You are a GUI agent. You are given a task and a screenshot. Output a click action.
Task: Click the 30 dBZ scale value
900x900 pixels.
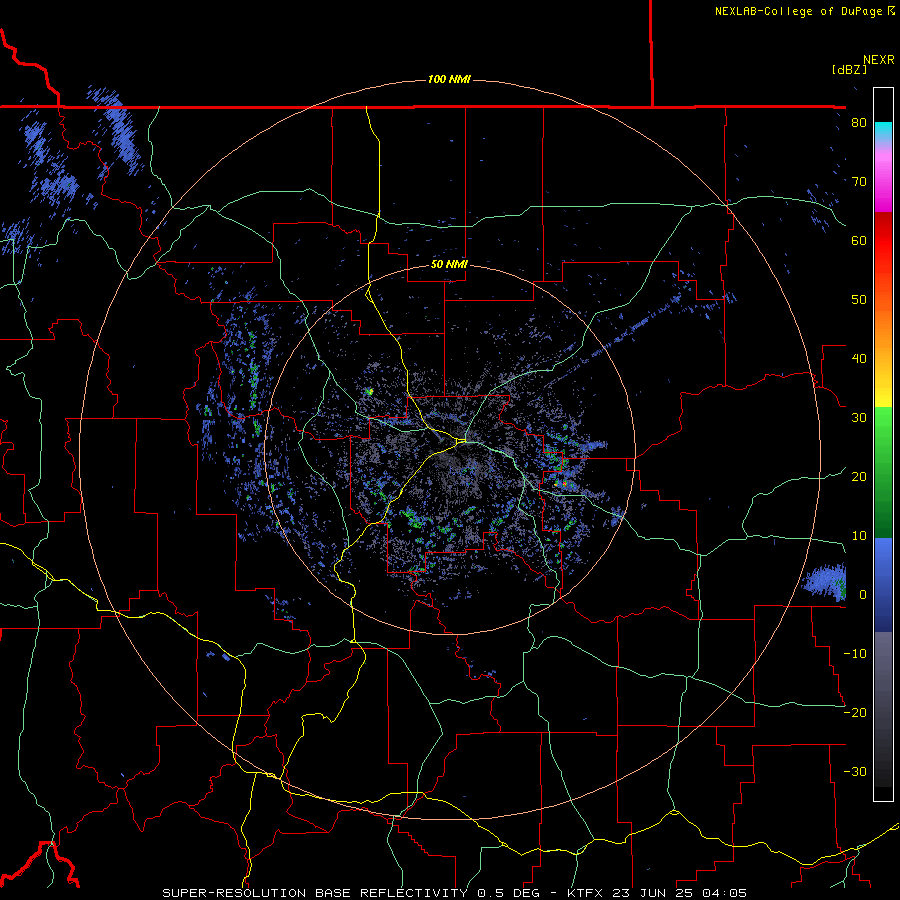coord(859,417)
